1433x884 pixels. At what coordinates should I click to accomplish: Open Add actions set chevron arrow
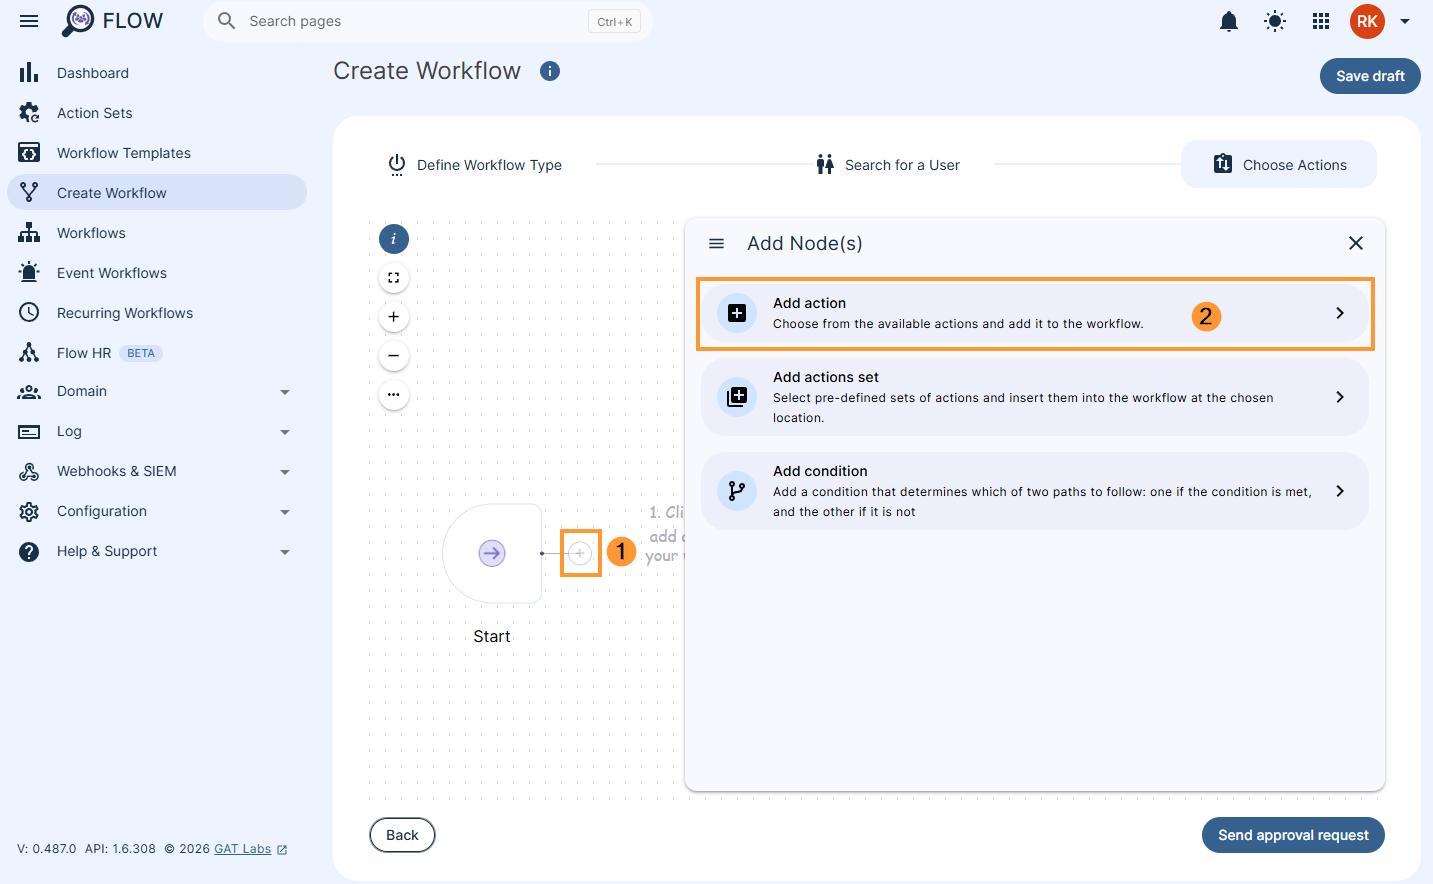[1340, 397]
